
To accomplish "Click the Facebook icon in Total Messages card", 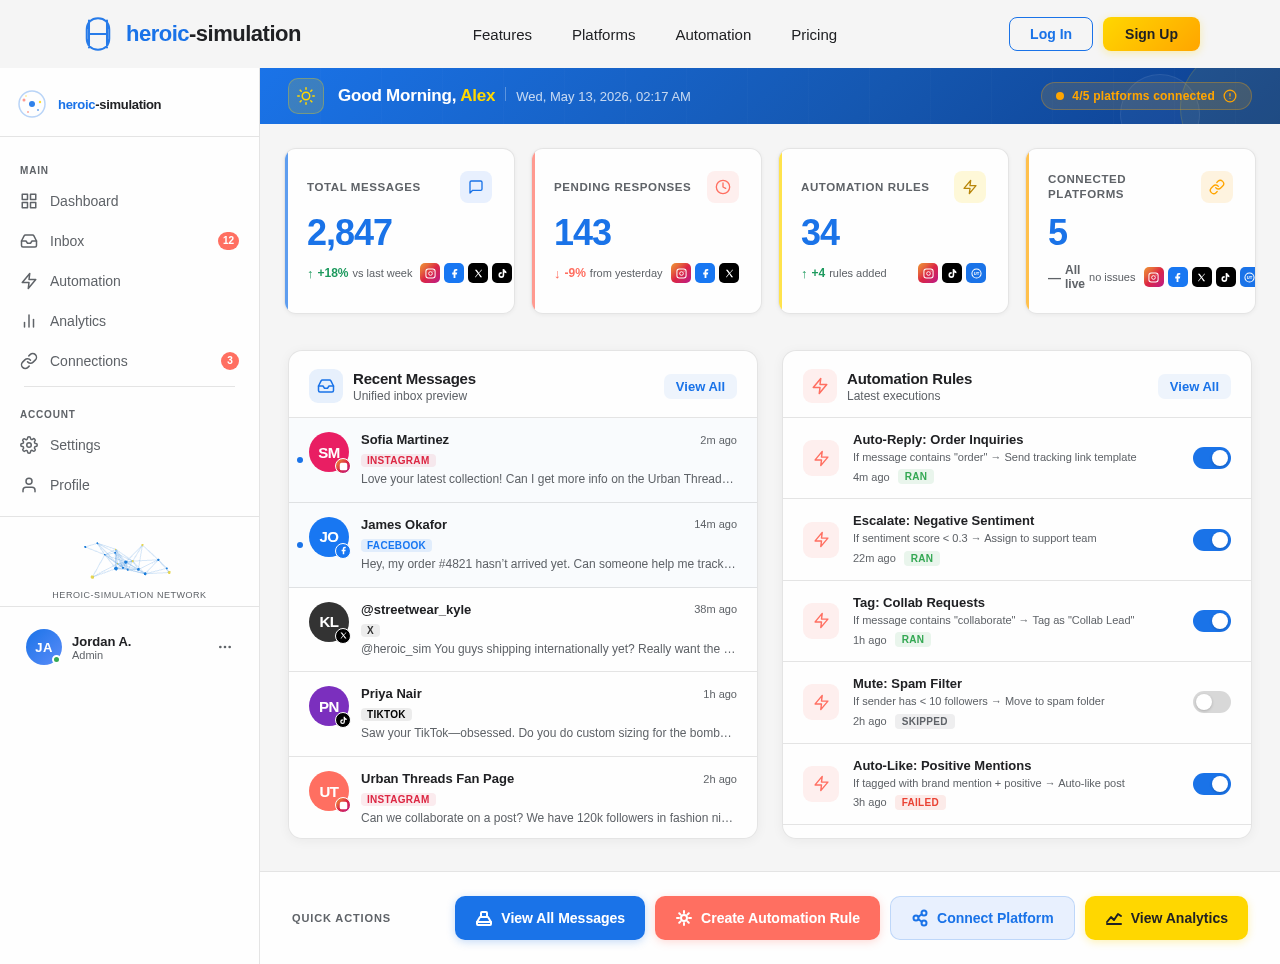I will (x=454, y=273).
